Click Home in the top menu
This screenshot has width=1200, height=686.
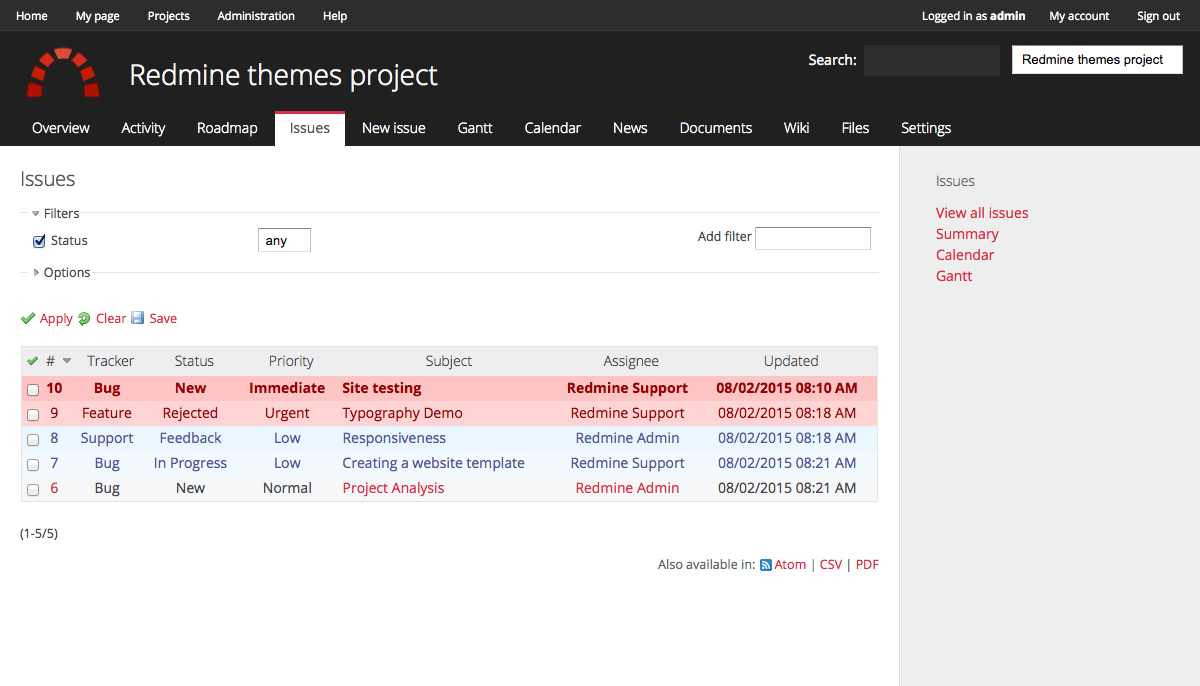pos(32,16)
